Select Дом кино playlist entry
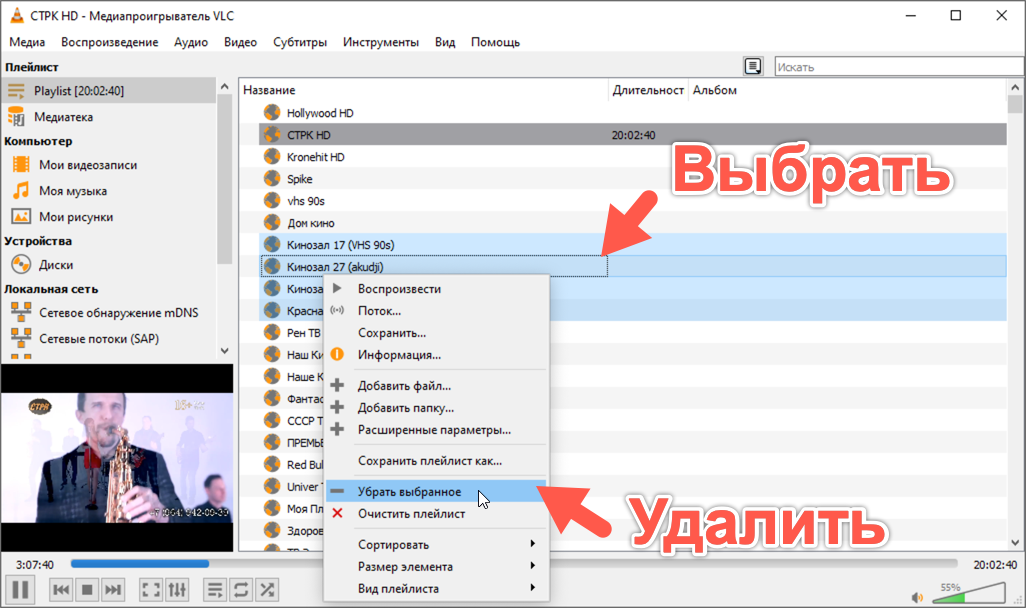1026x608 pixels. (310, 223)
